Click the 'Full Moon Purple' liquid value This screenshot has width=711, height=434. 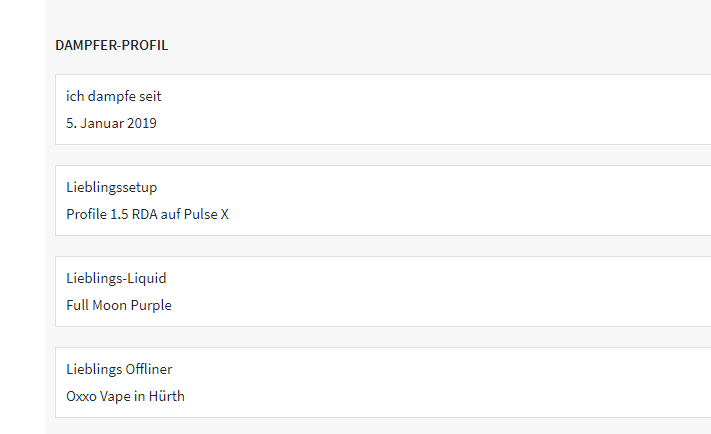pos(119,305)
